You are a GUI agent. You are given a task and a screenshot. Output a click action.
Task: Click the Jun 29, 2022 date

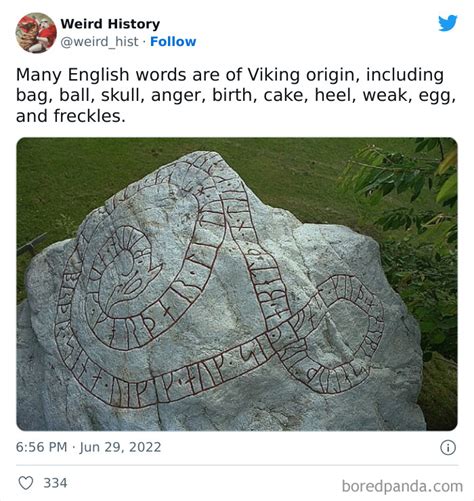(120, 447)
